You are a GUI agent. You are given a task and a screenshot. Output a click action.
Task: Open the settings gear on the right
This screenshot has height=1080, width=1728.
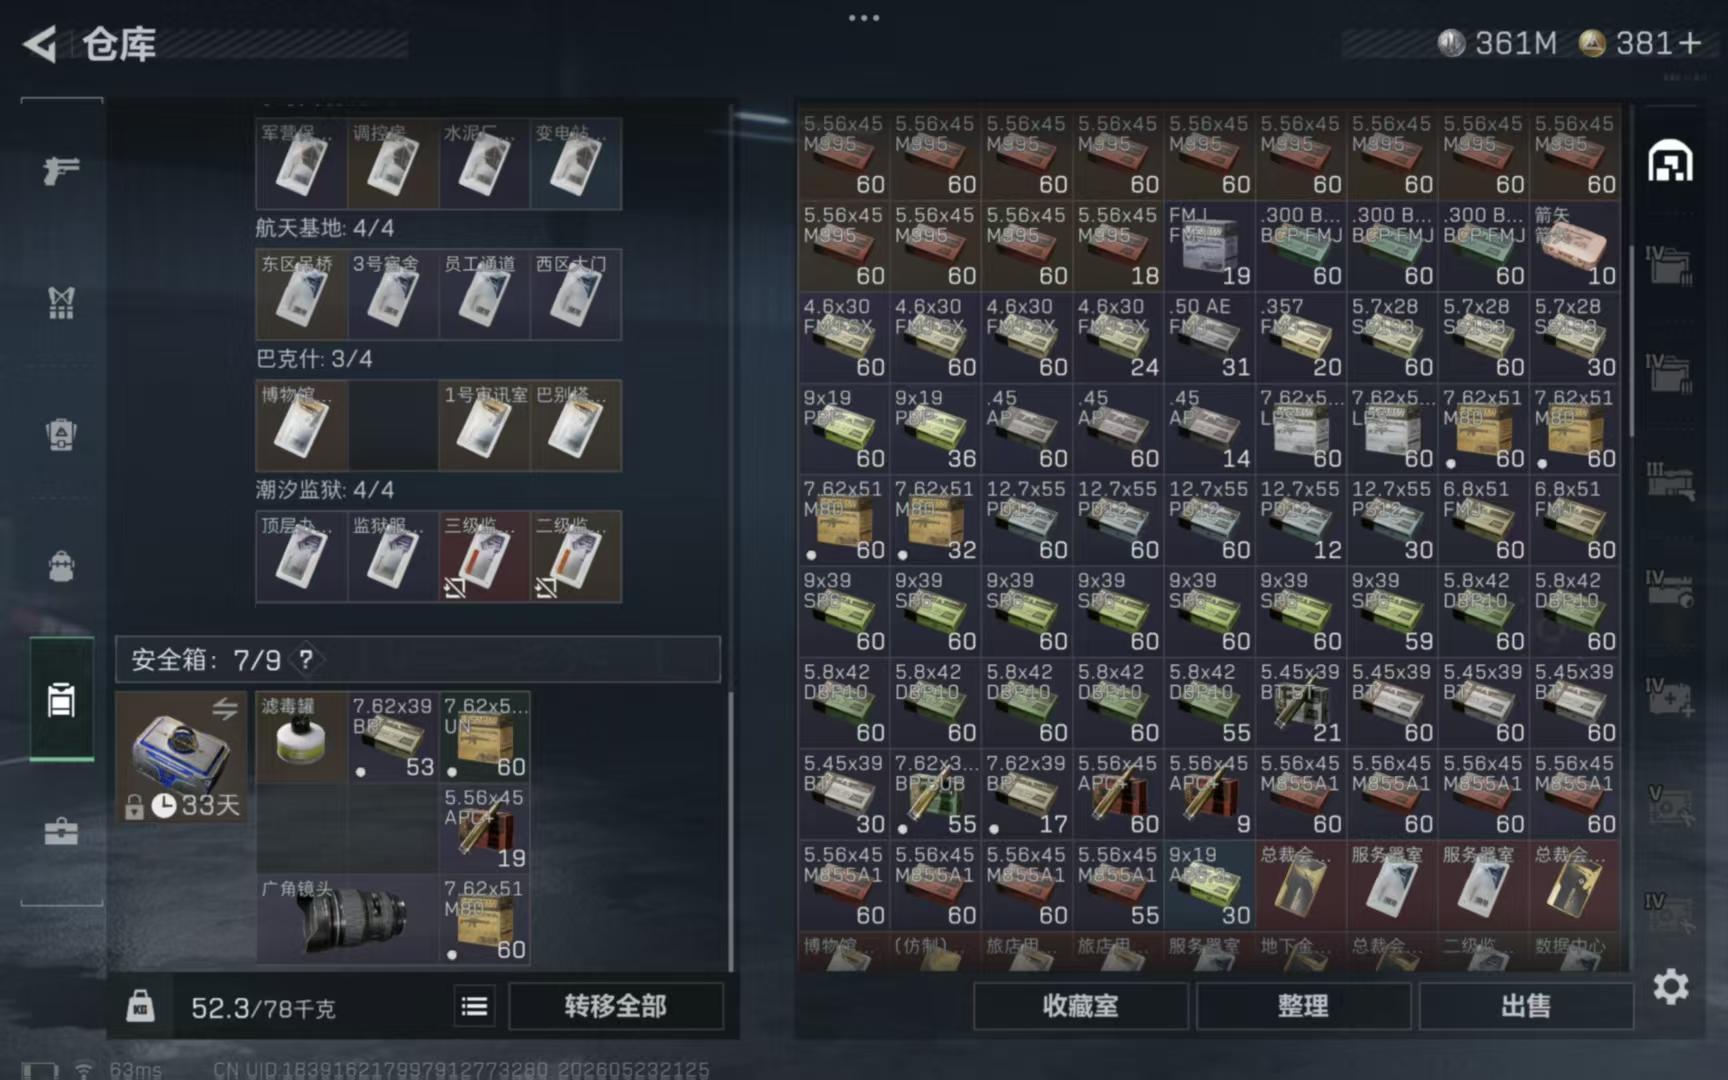pyautogui.click(x=1670, y=987)
